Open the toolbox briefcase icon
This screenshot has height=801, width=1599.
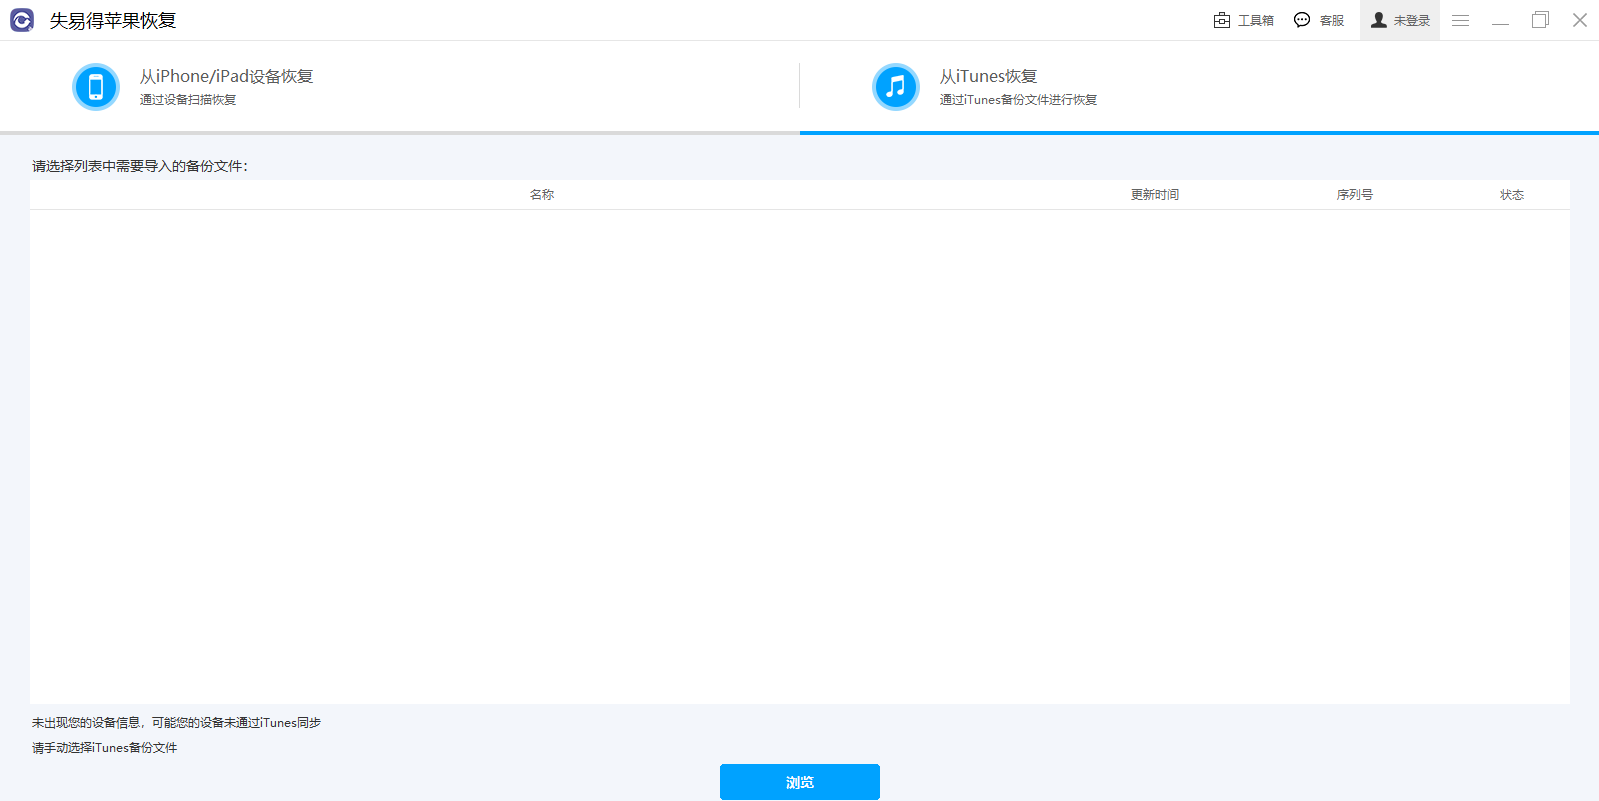[1221, 20]
